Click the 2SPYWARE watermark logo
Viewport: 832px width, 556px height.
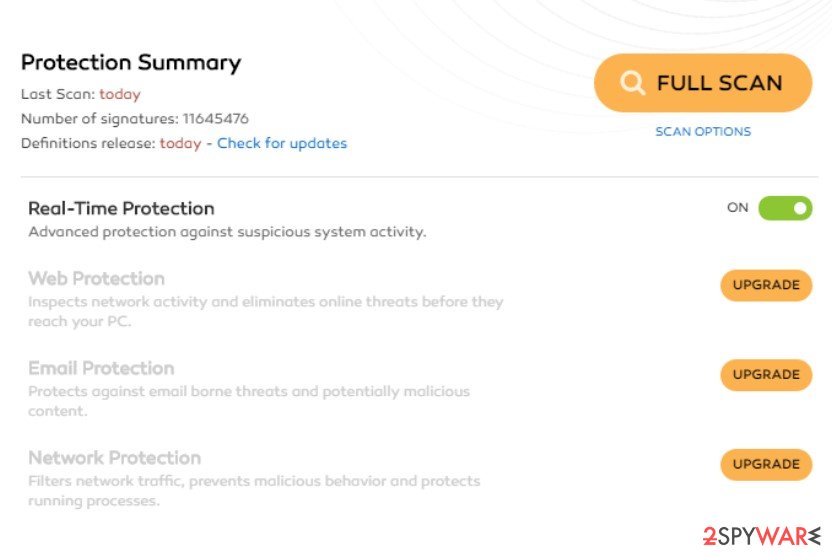[762, 536]
